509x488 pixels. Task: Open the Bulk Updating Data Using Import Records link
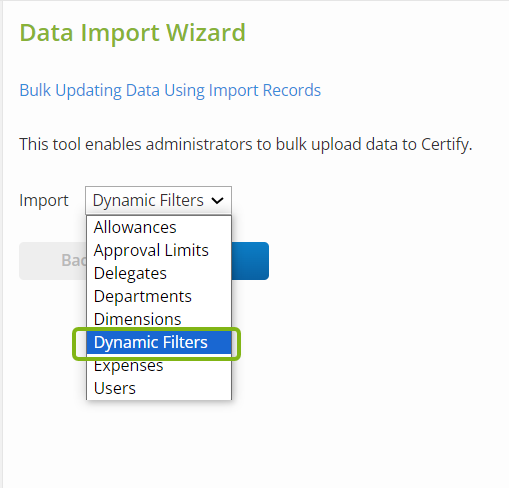[x=170, y=90]
